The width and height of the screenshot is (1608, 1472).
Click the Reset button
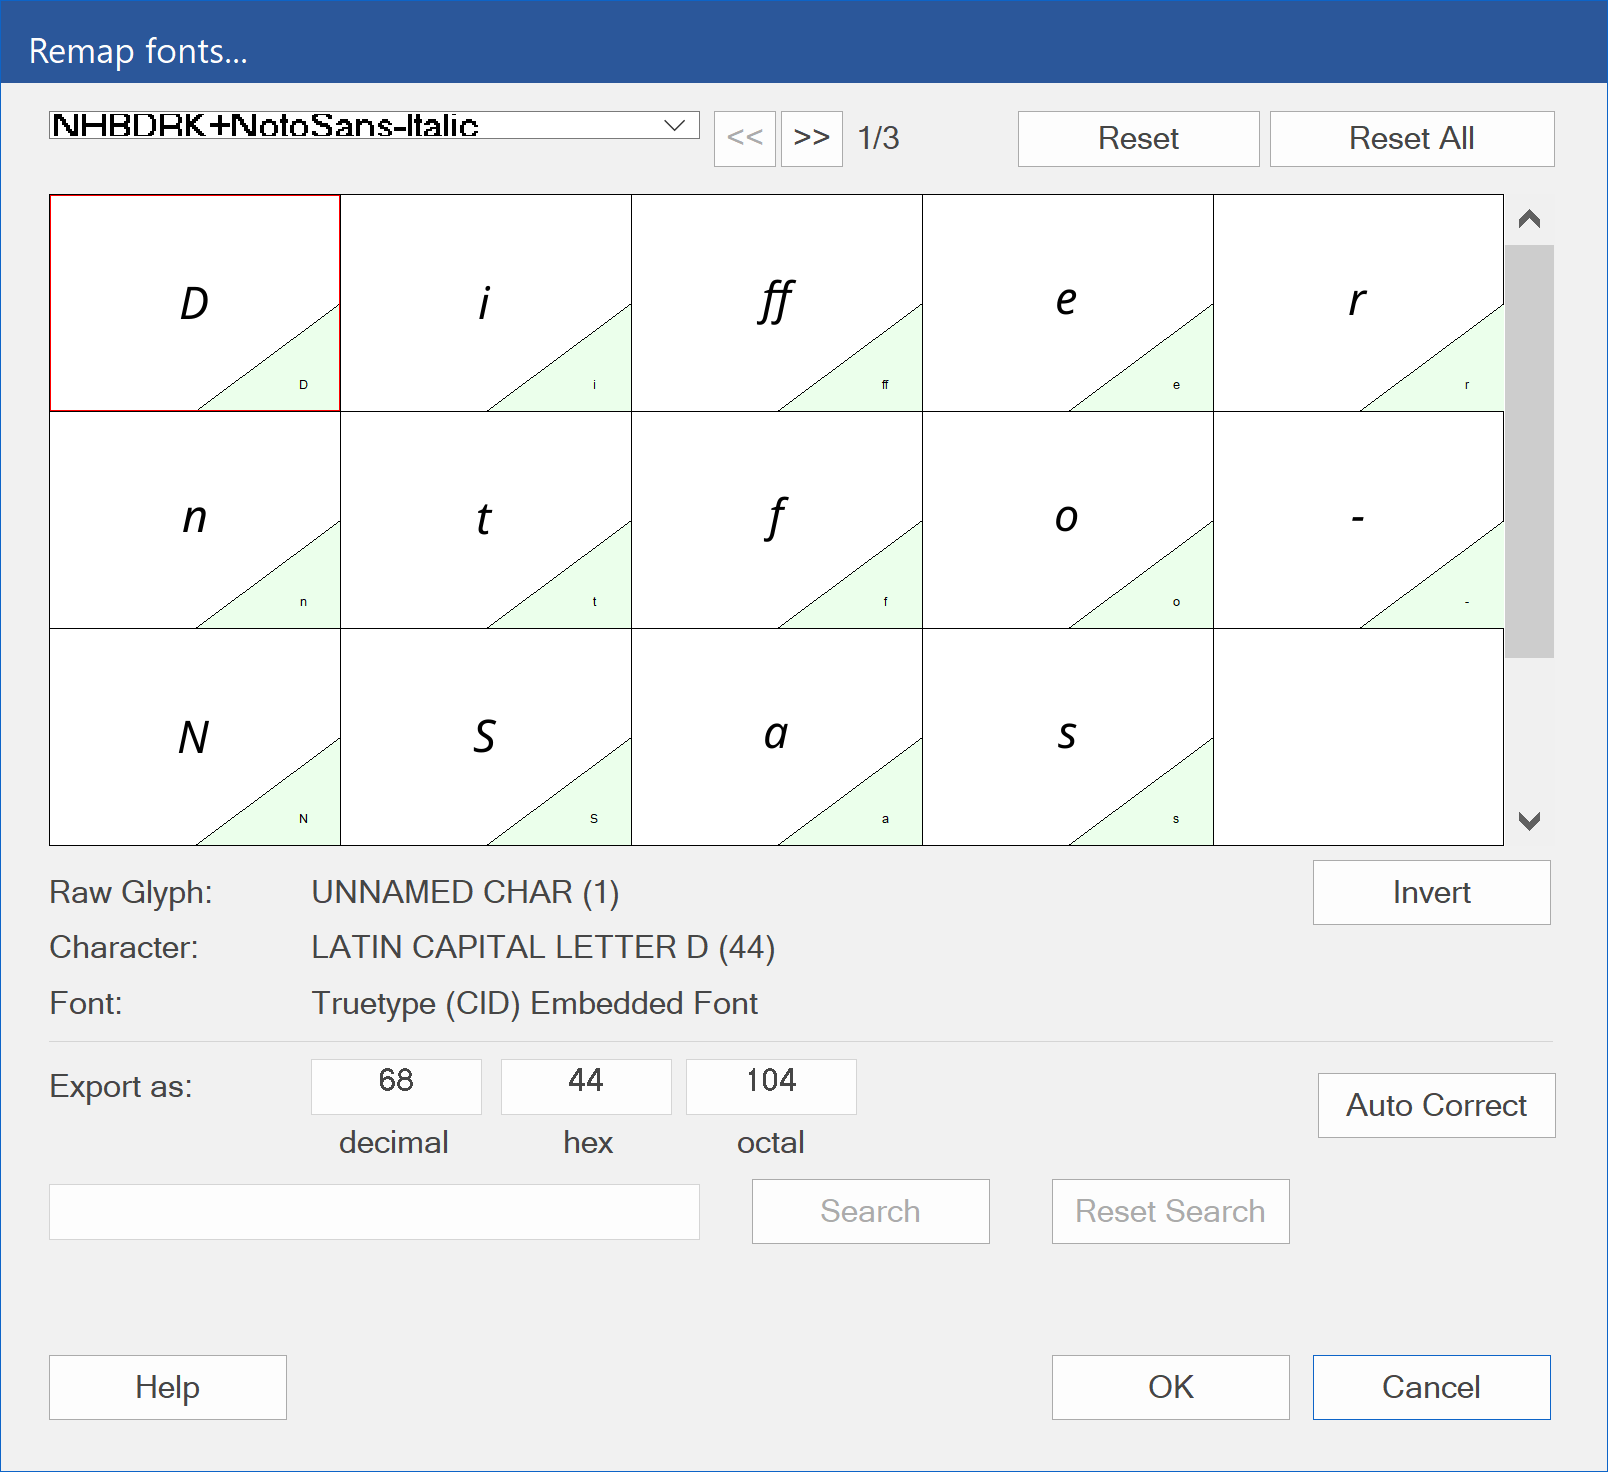coord(1138,138)
